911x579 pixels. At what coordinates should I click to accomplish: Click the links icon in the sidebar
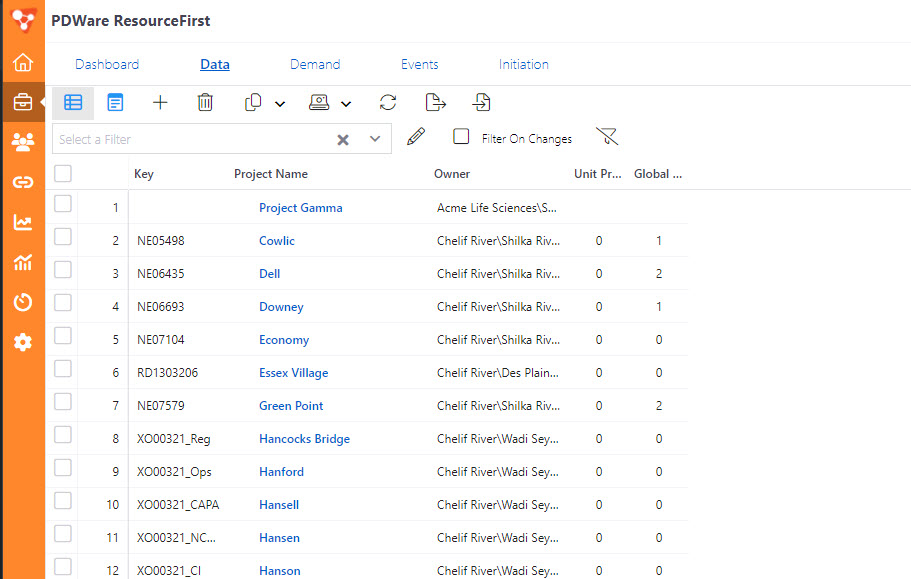coord(22,181)
